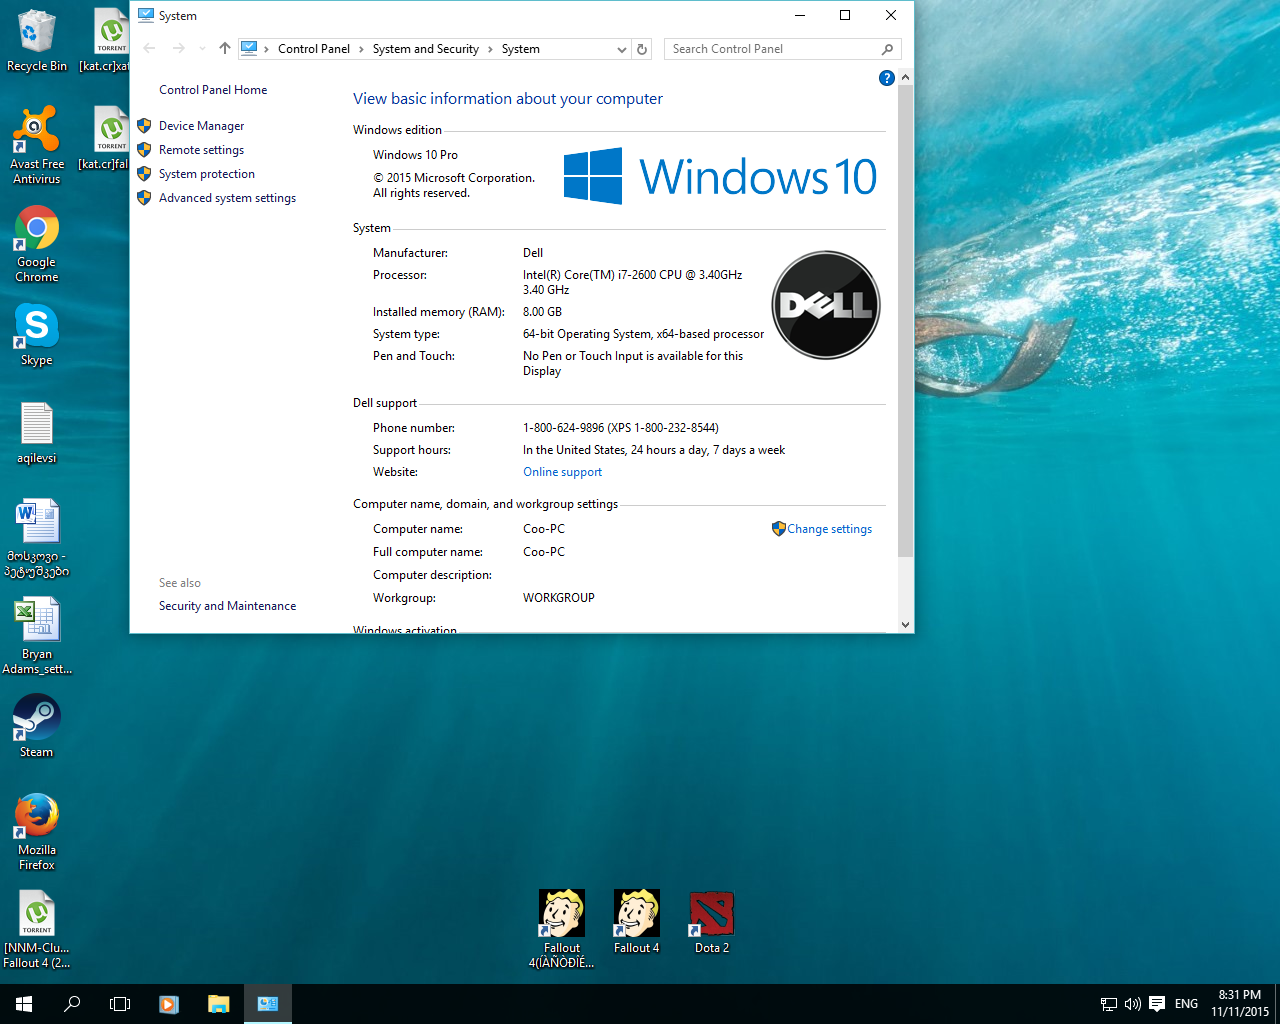Image resolution: width=1280 pixels, height=1024 pixels.
Task: Expand the chevron after Control Panel breadcrumb
Action: pyautogui.click(x=361, y=49)
